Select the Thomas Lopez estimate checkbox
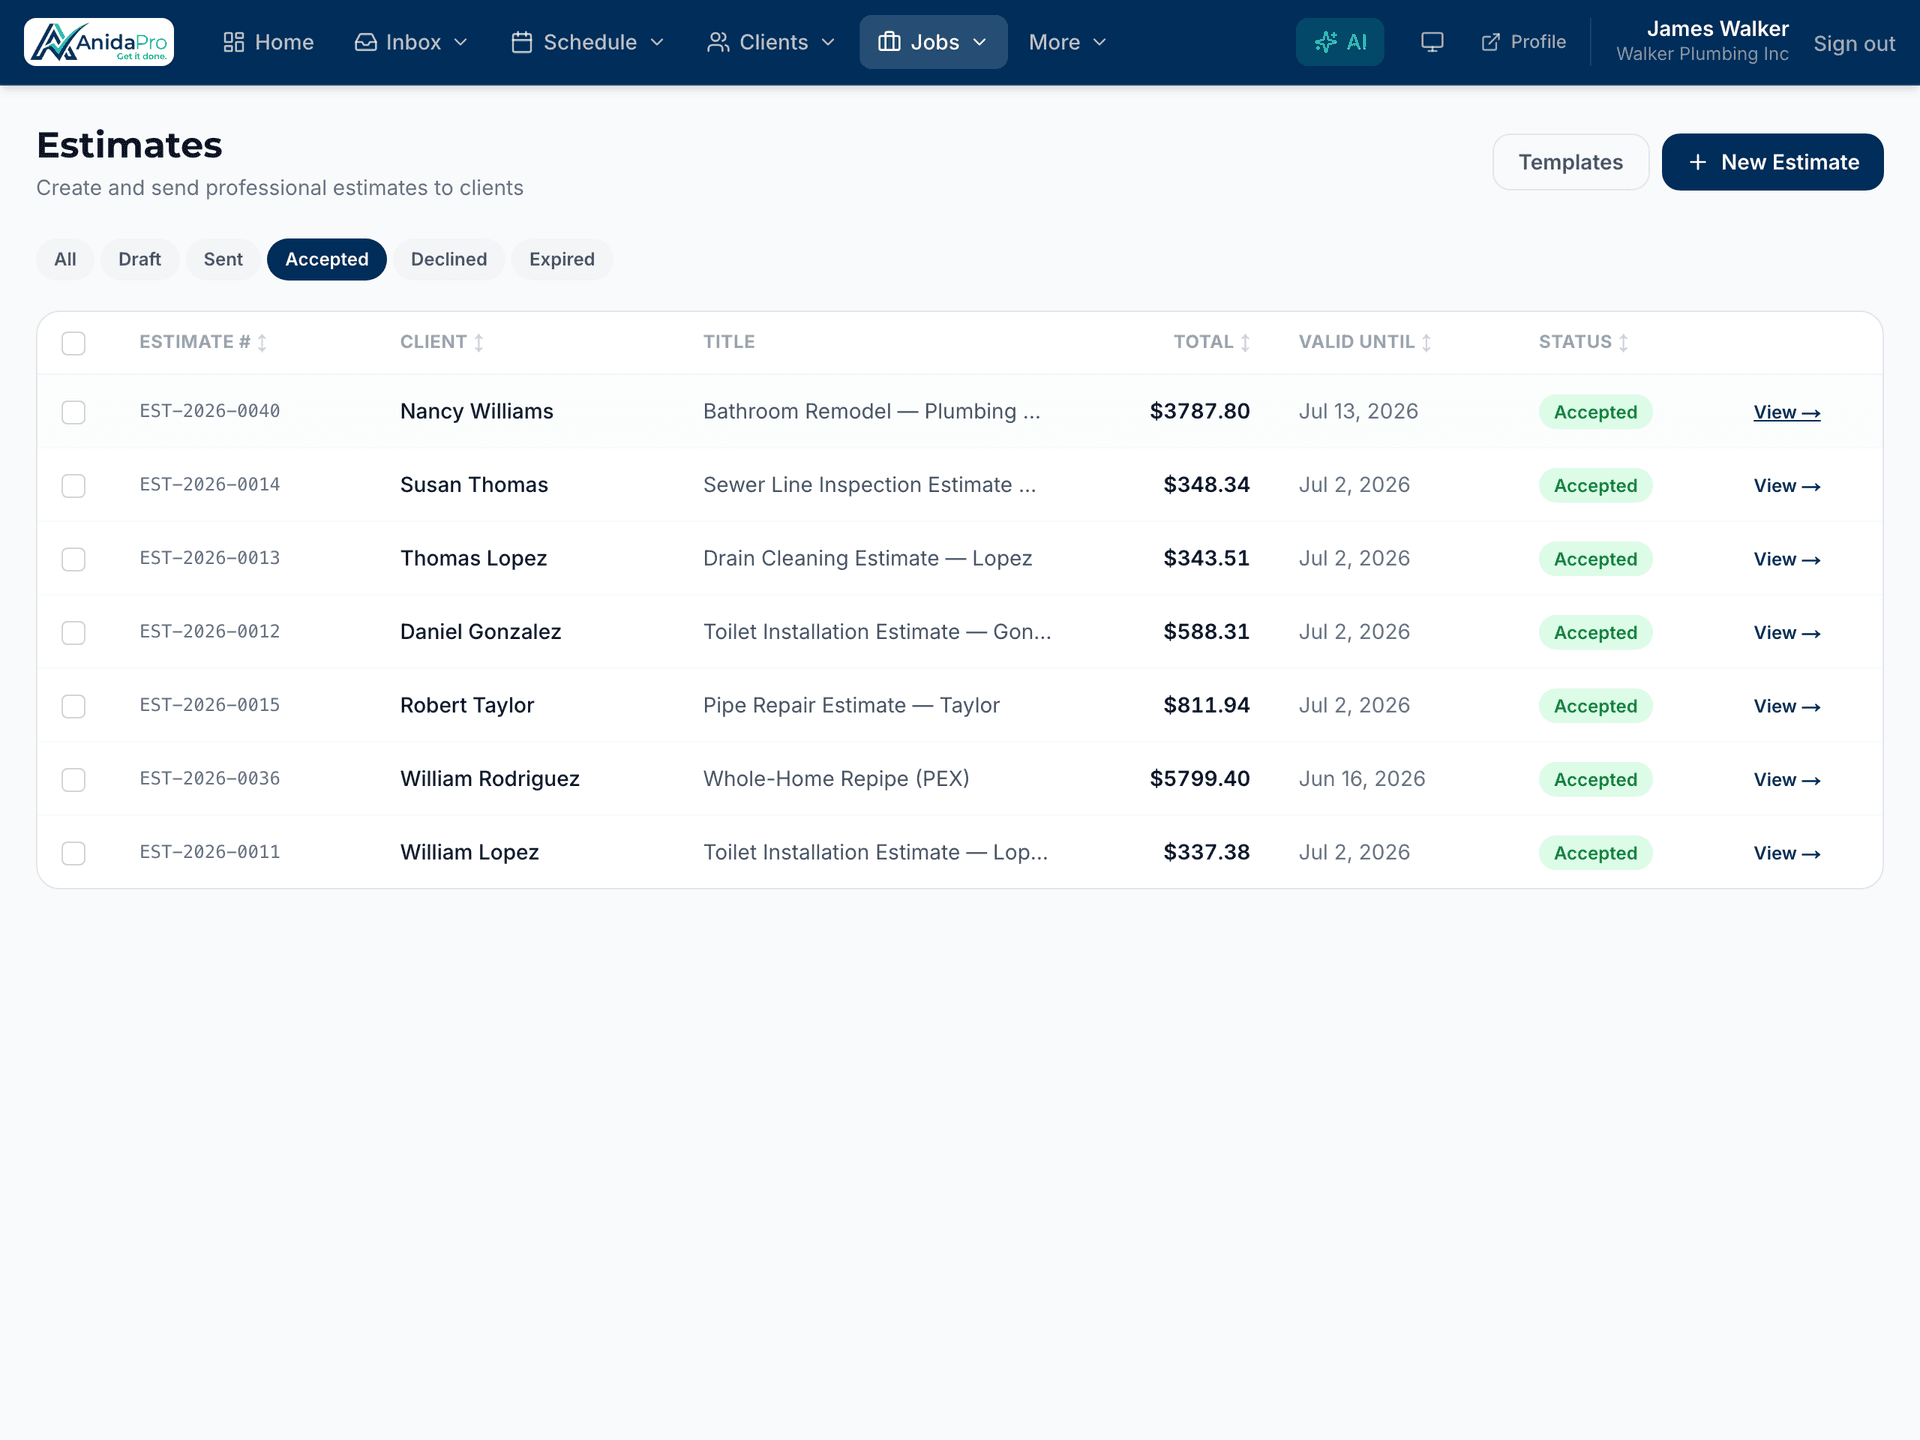The height and width of the screenshot is (1440, 1920). point(73,559)
